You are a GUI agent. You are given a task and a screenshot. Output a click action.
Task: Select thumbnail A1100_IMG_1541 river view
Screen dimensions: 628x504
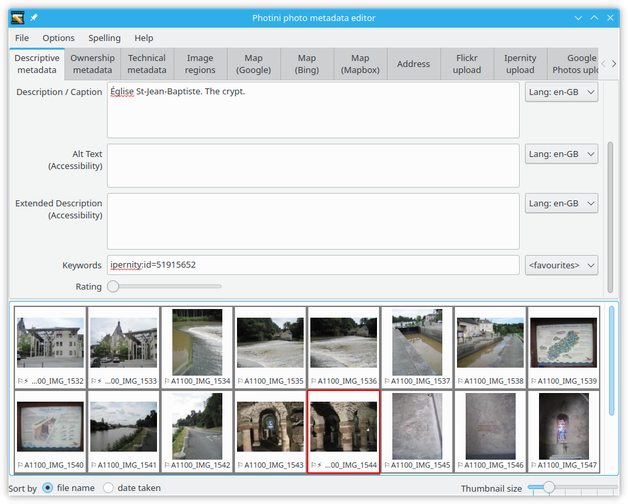tap(124, 431)
